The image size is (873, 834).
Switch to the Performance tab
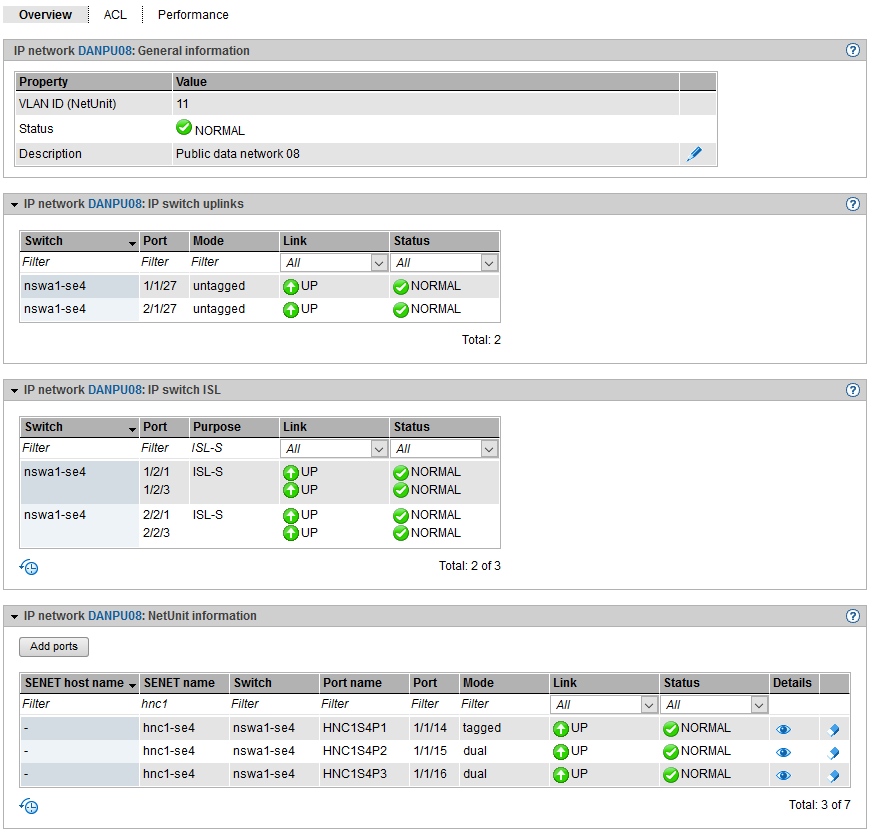[x=193, y=14]
